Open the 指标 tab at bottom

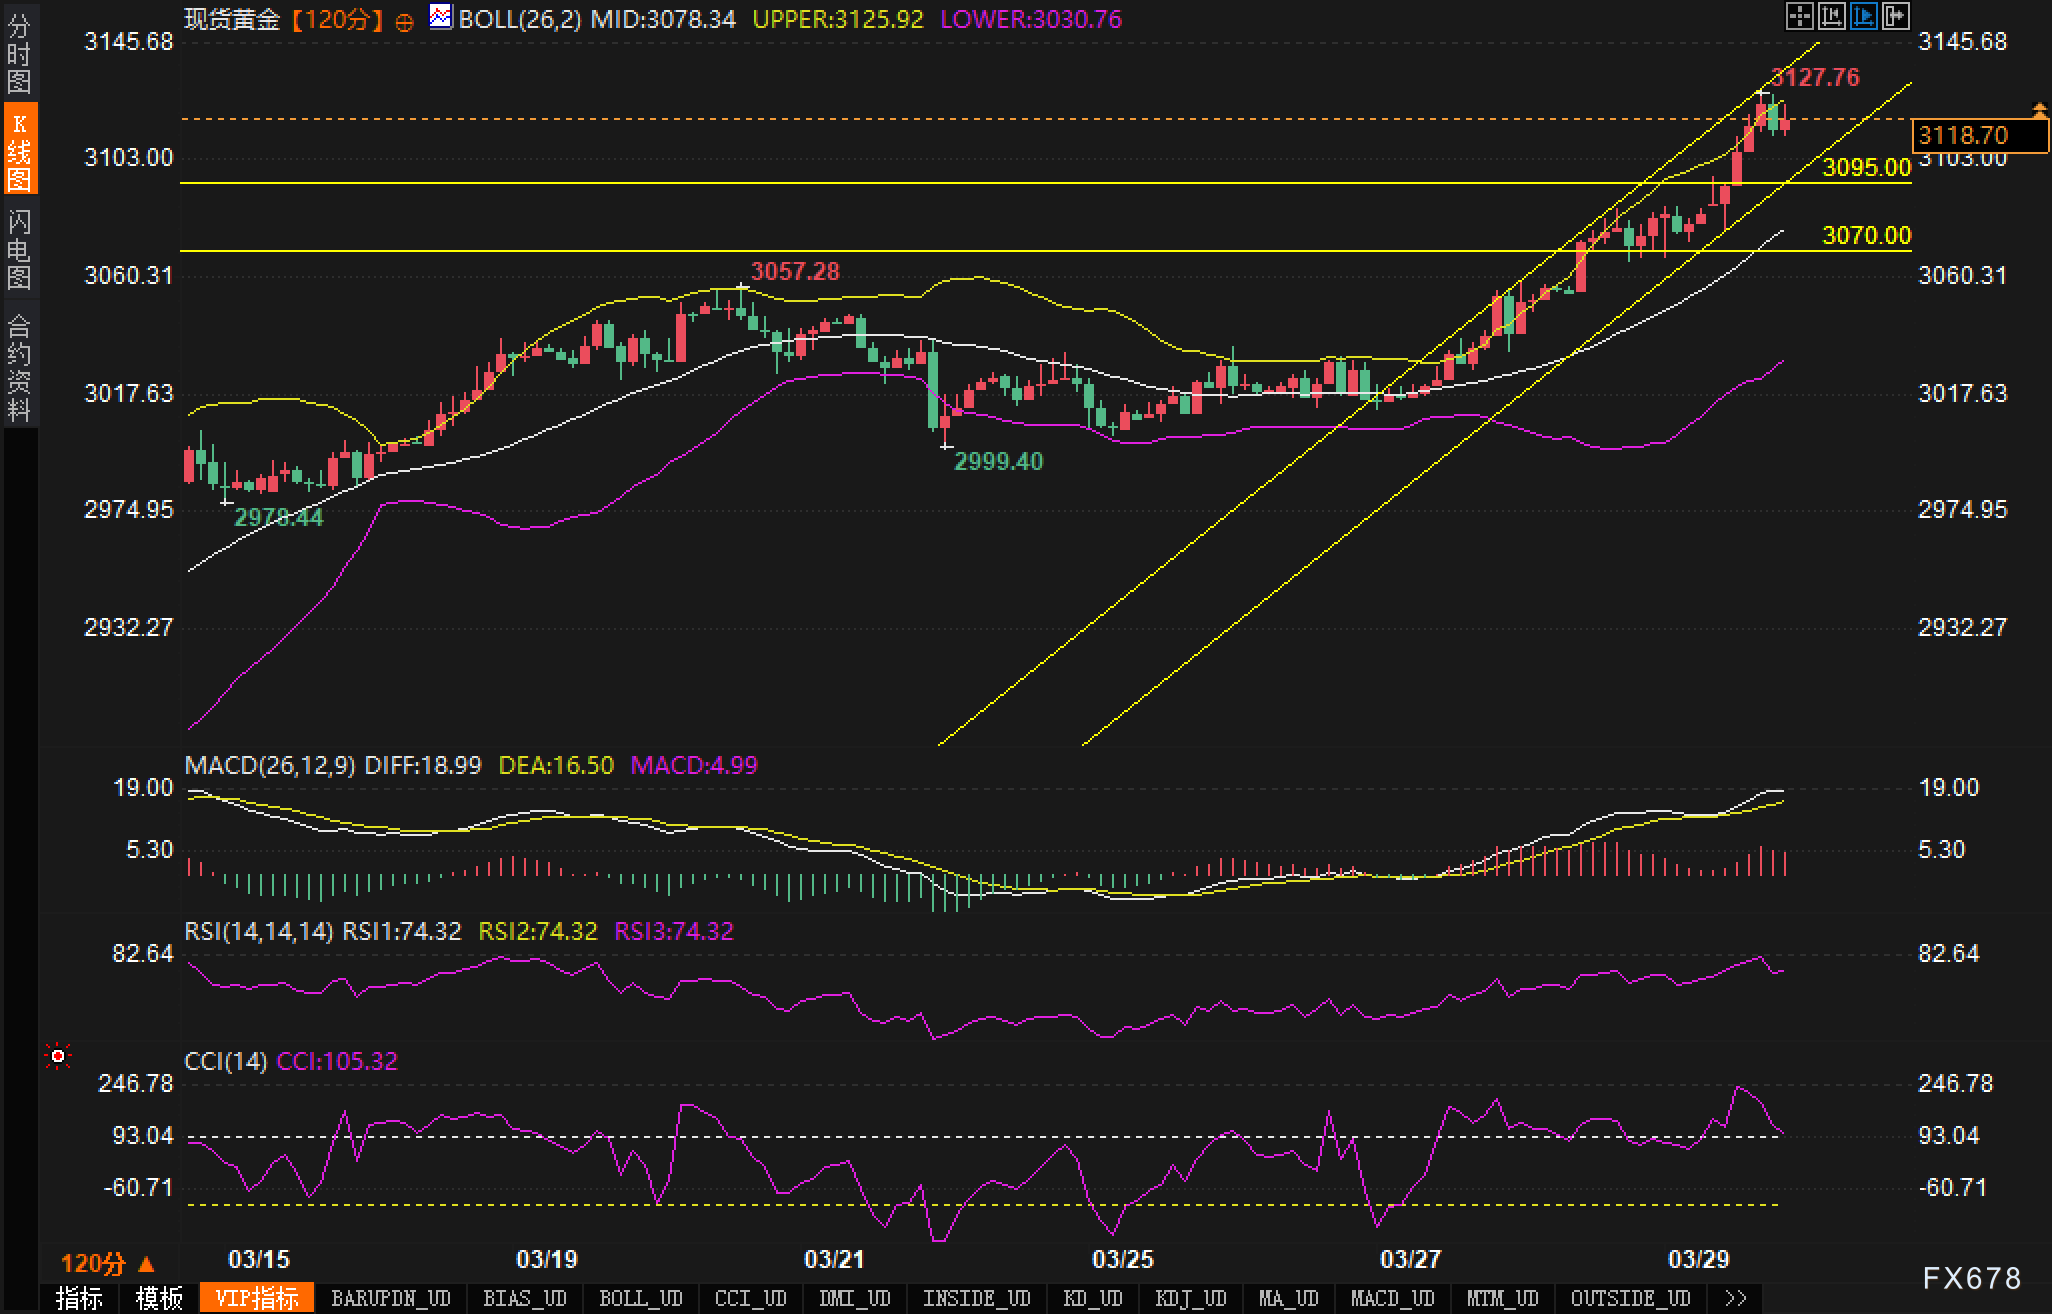point(79,1298)
